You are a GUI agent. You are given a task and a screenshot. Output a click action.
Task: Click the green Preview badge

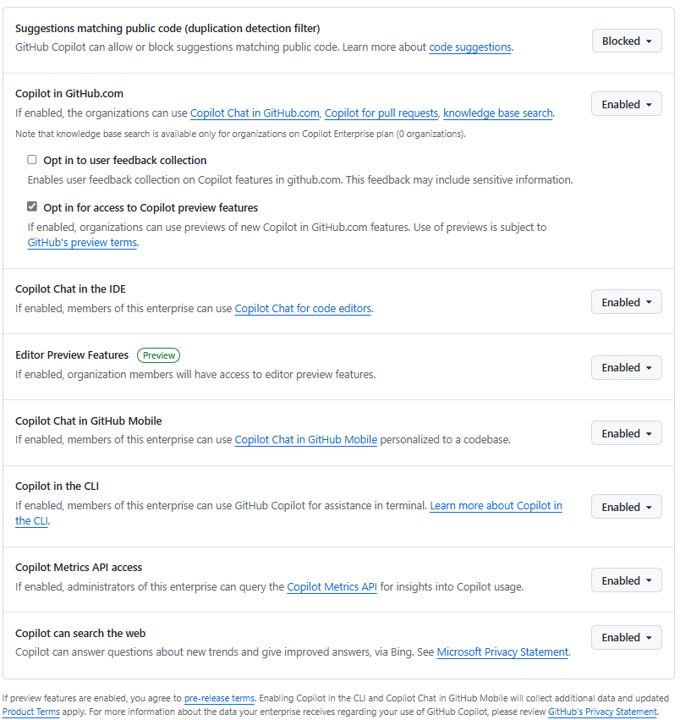tap(158, 355)
